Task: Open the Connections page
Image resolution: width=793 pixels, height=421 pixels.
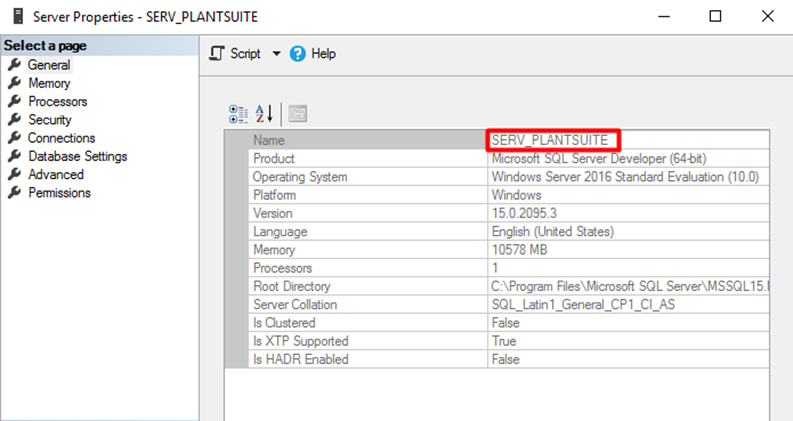Action: click(61, 138)
